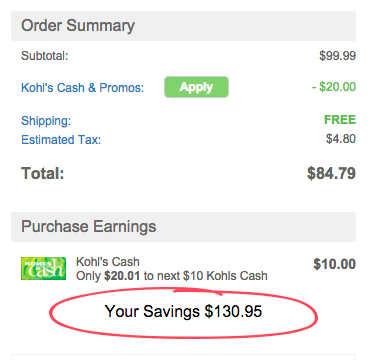Open the Estimated Tax link
Viewport: 375px width, 360px height.
[61, 140]
